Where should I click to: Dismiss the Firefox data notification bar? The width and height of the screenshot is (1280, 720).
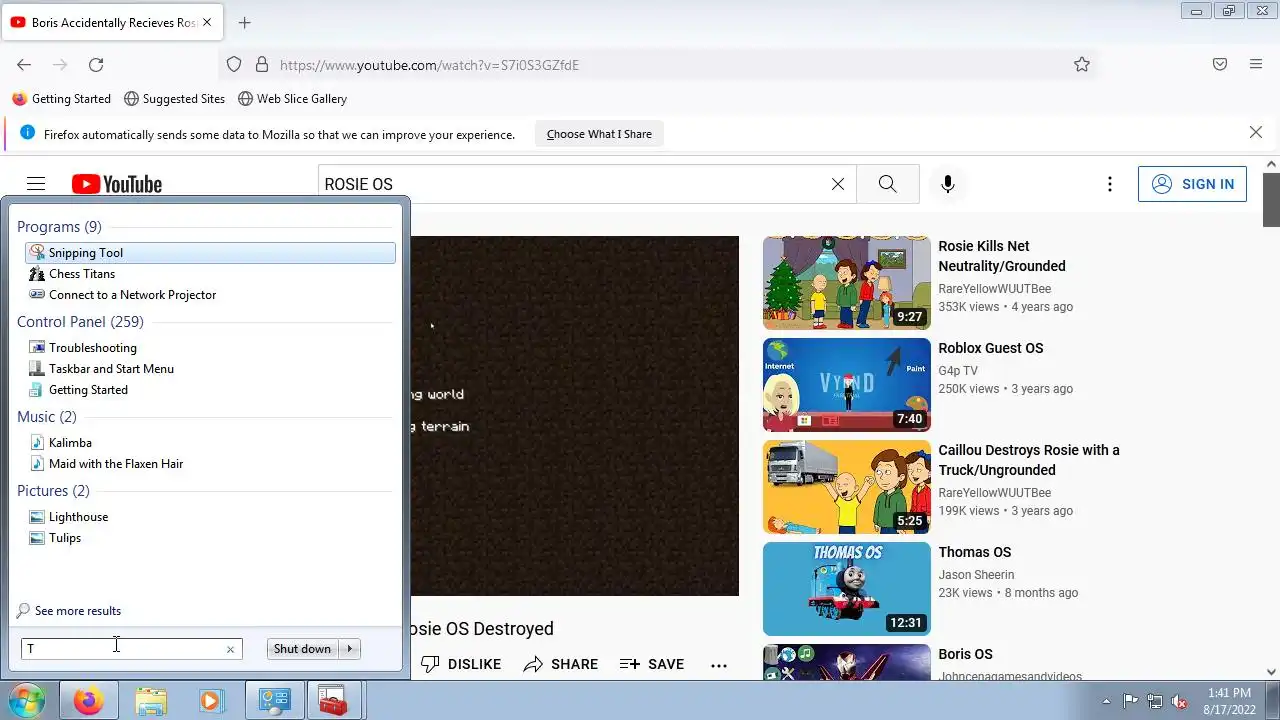click(1256, 133)
